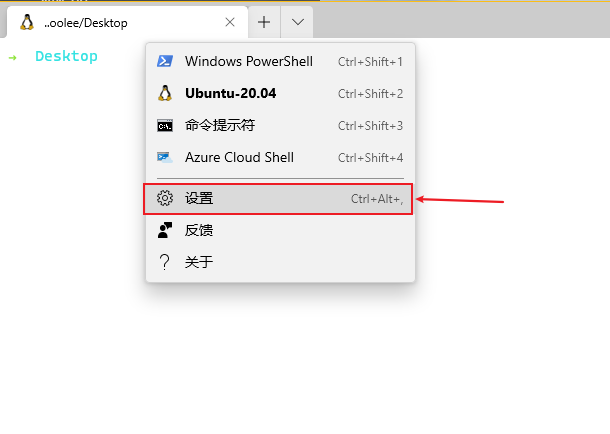Click the Ctrl+Alt+, shortcut text

[x=377, y=199]
